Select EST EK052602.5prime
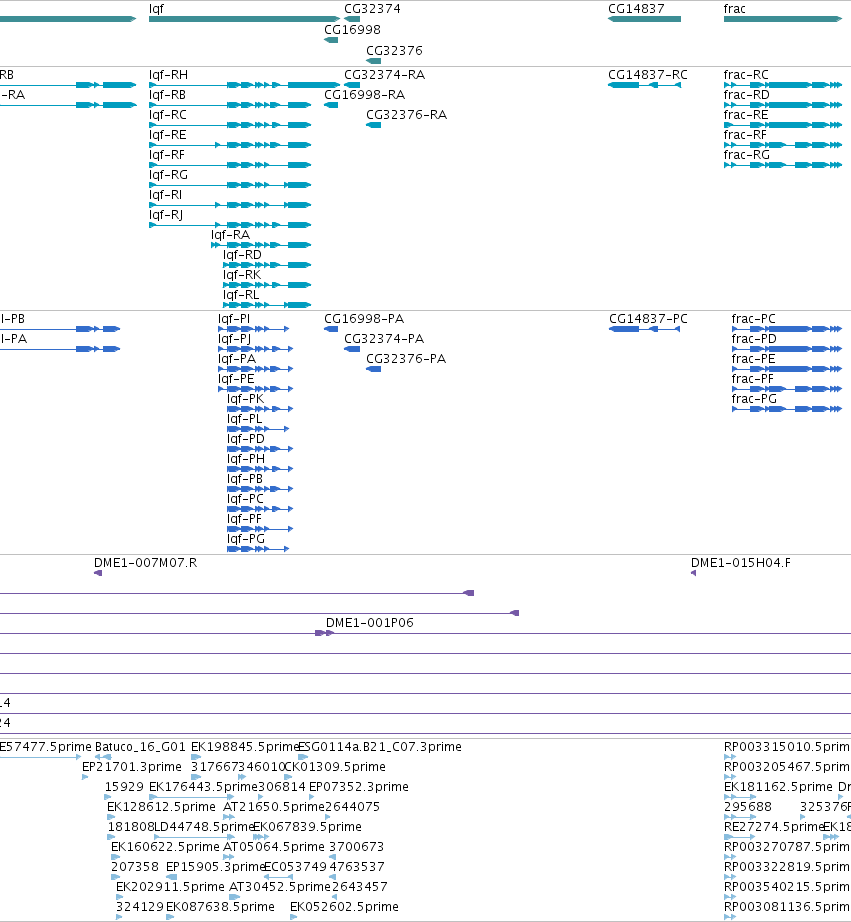Screen dimensions: 851x922 (344, 907)
